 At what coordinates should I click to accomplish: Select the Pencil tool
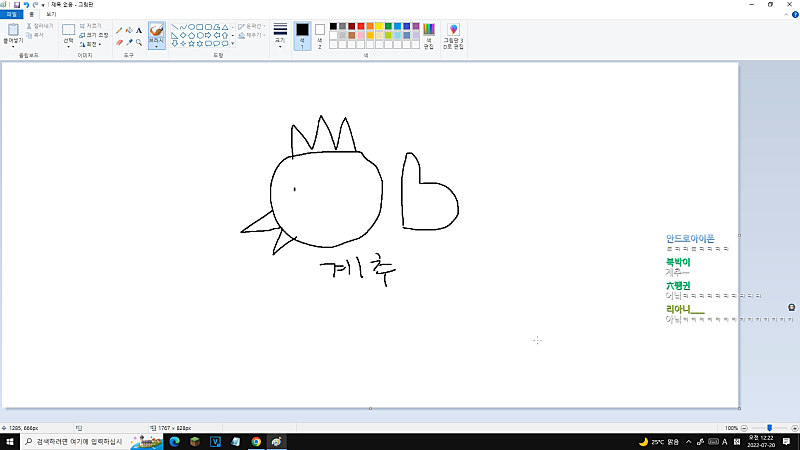pyautogui.click(x=119, y=30)
